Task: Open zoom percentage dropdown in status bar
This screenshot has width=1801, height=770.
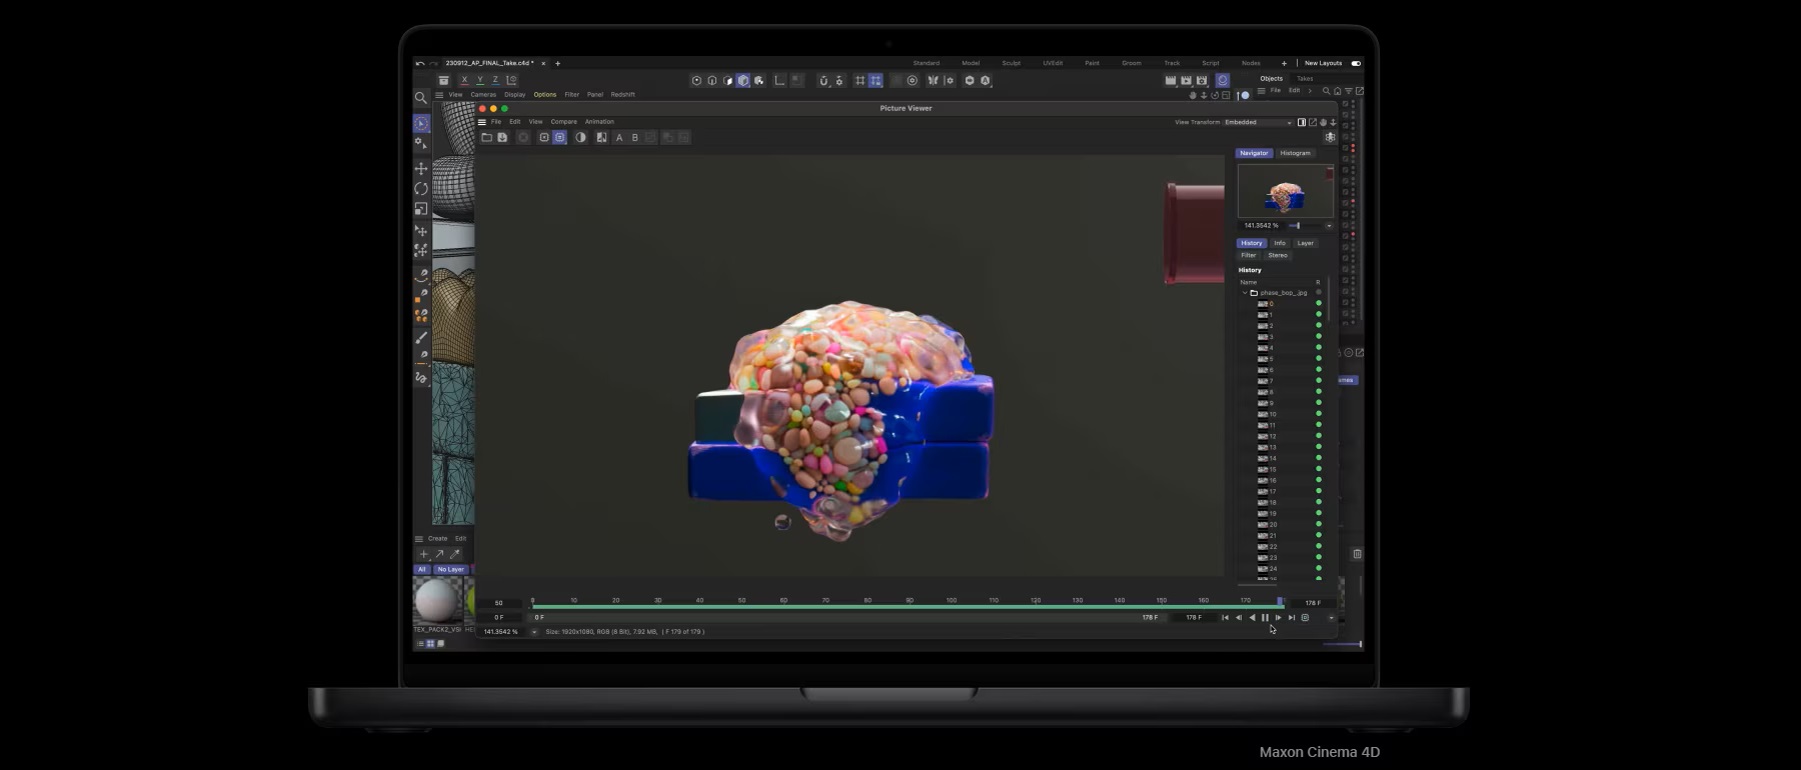Action: pos(533,632)
